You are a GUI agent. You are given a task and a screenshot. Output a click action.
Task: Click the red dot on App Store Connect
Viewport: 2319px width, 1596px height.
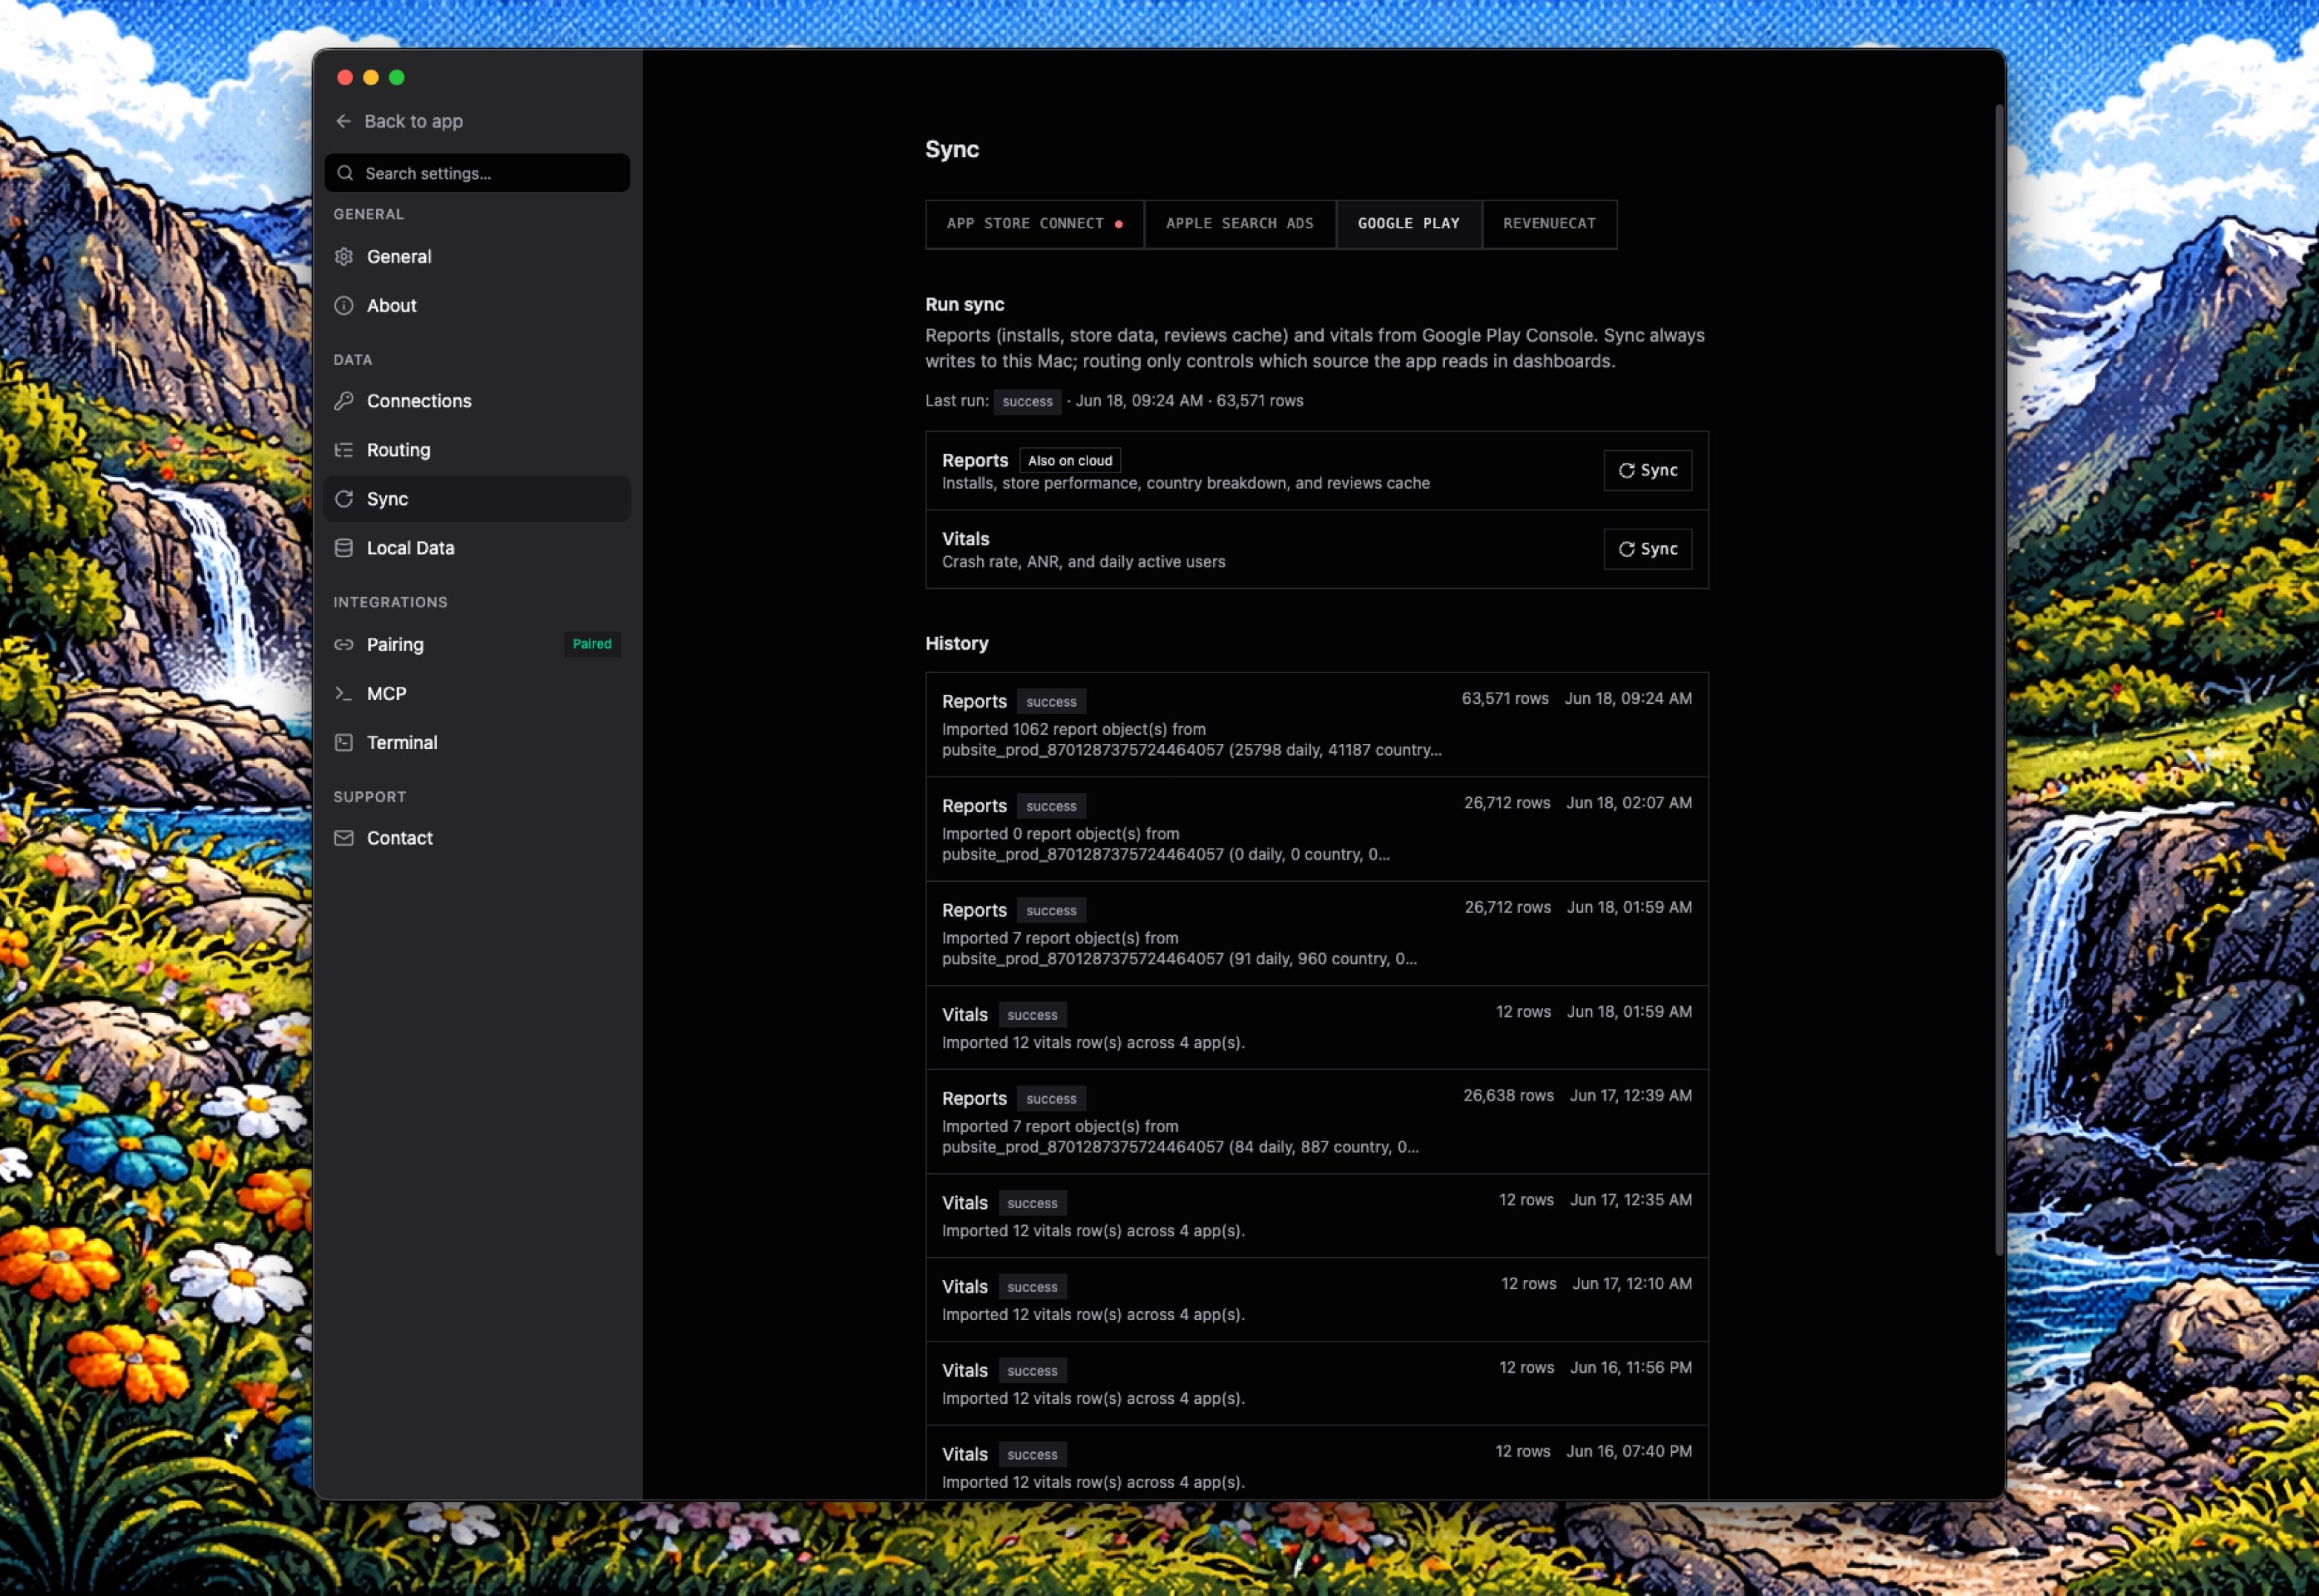(x=1118, y=224)
